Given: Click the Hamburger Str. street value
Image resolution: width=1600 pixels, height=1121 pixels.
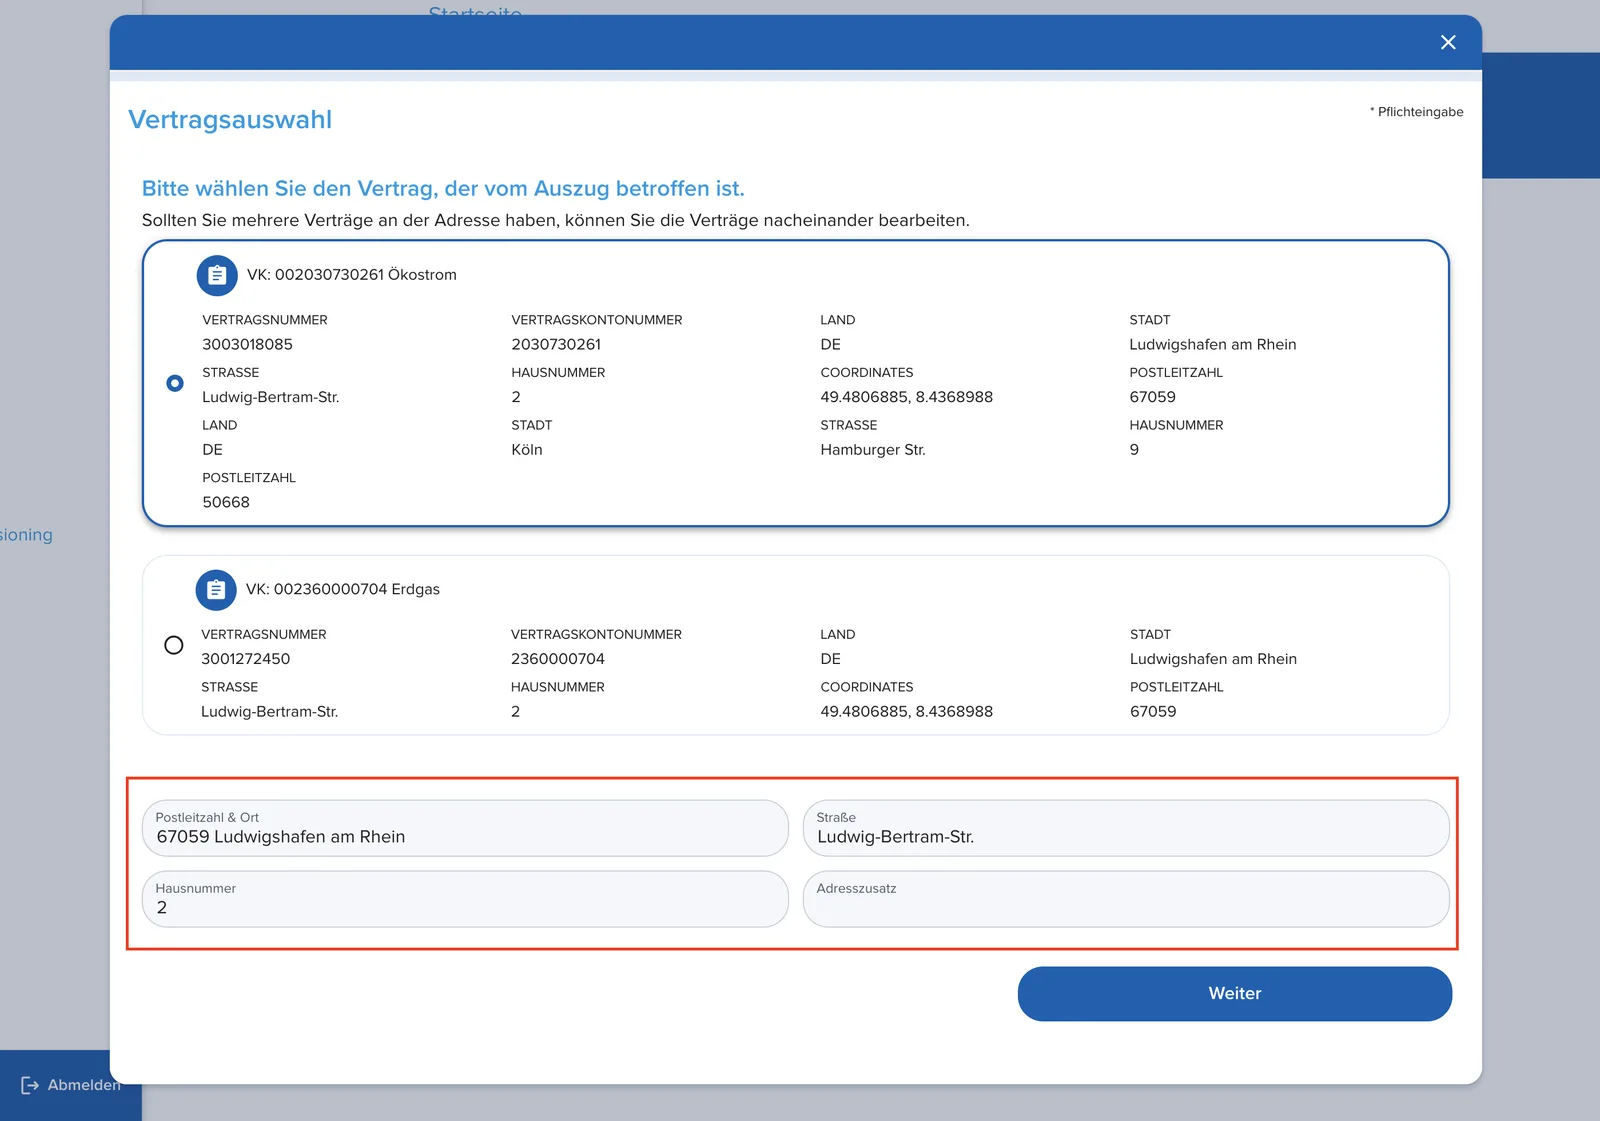Looking at the screenshot, I should [x=873, y=450].
